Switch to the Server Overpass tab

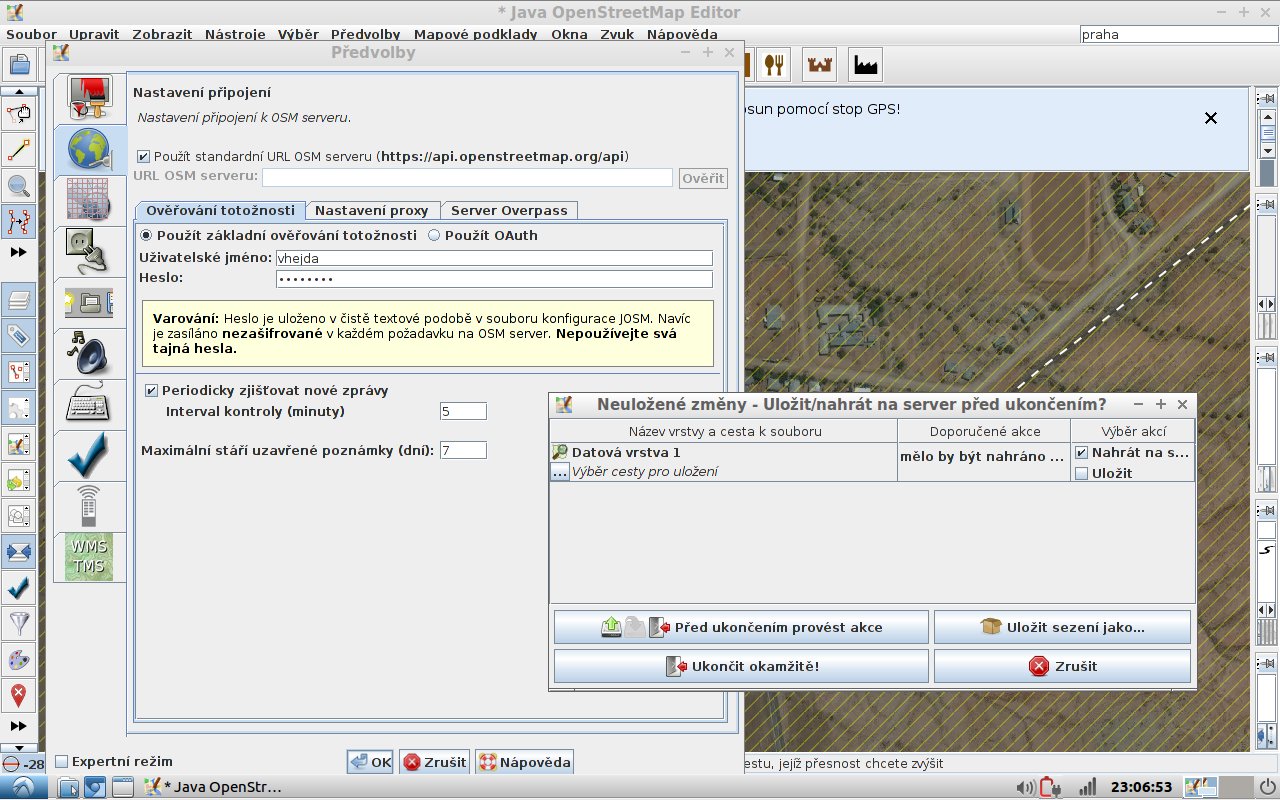click(x=509, y=210)
